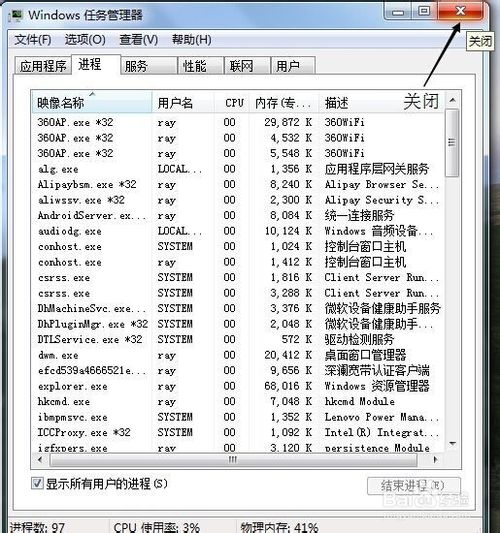Click the horizontal scrollbar left arrow
The height and width of the screenshot is (533, 500).
pos(40,460)
